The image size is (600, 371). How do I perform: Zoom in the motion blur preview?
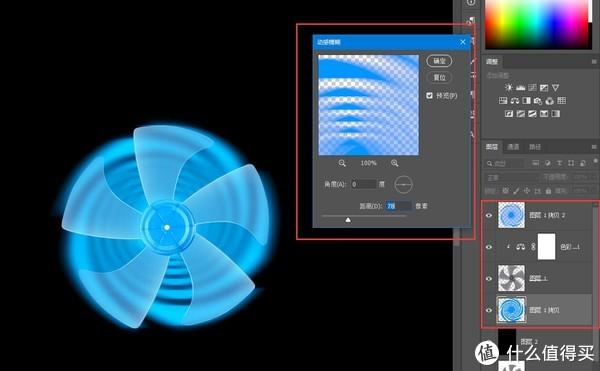click(395, 163)
